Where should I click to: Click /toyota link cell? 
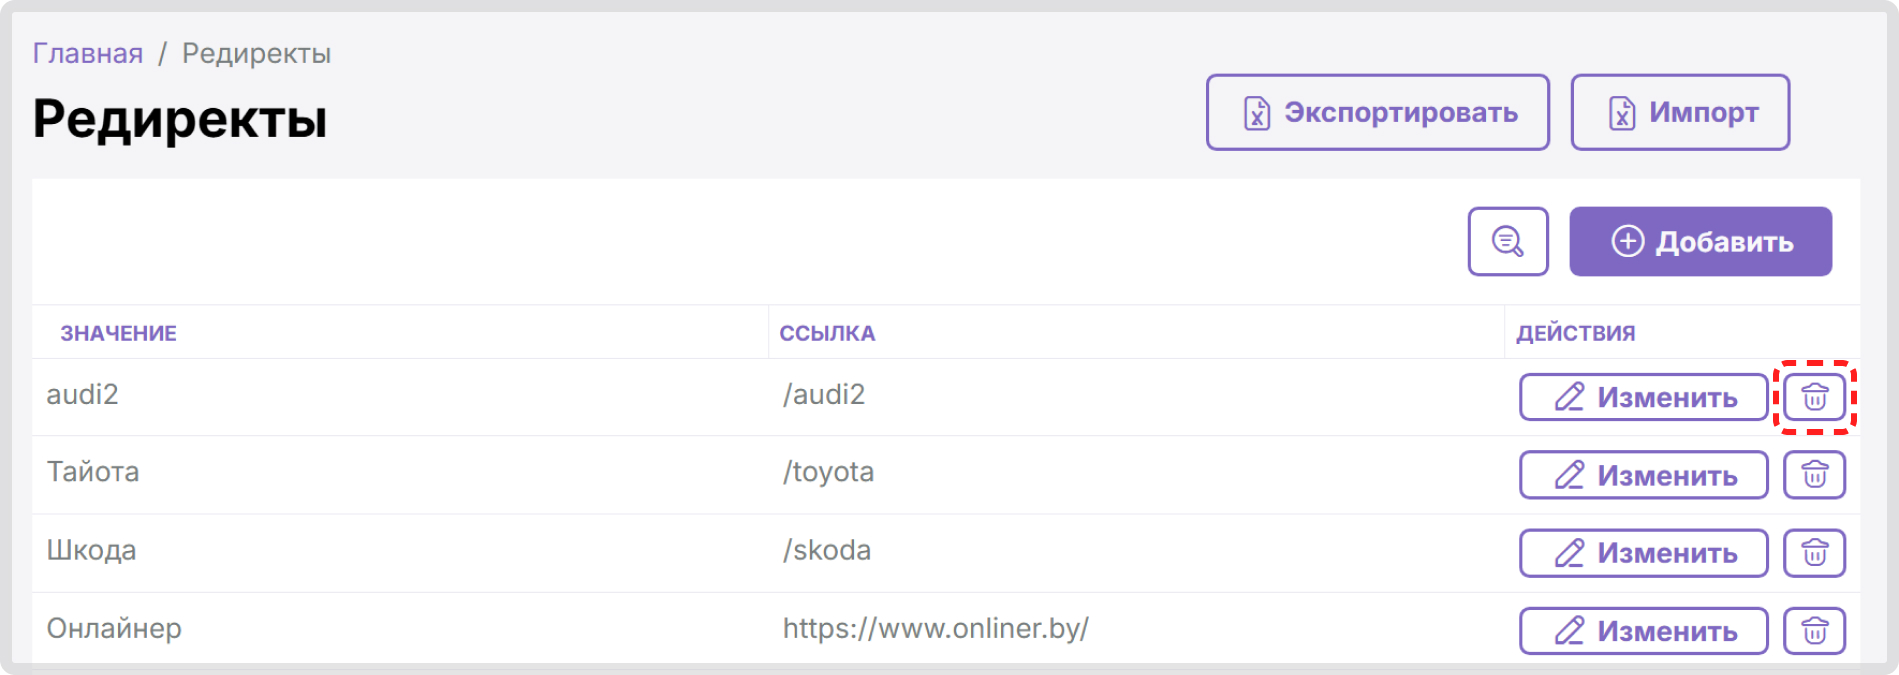click(828, 471)
